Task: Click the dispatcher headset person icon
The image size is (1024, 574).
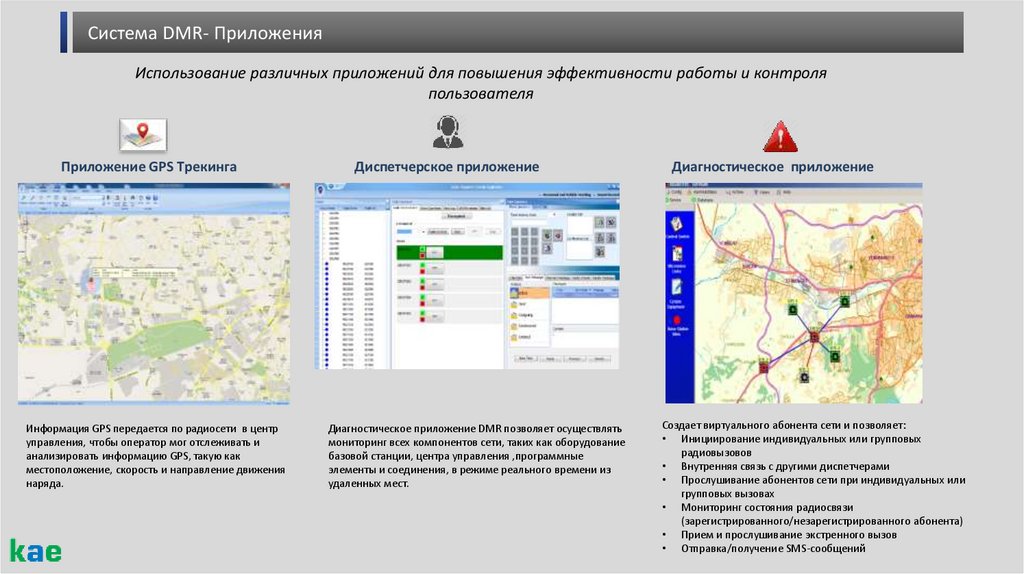Action: (447, 131)
